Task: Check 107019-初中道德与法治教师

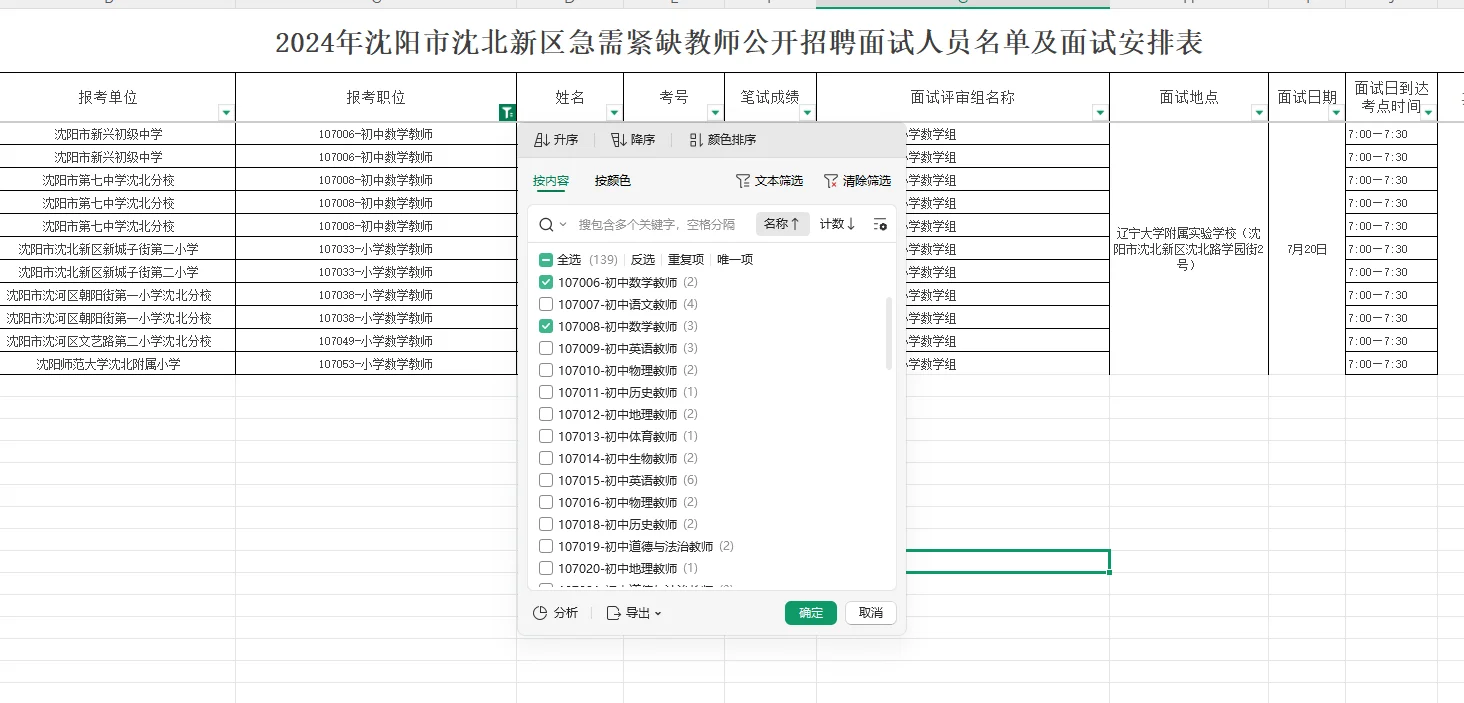Action: (x=546, y=546)
